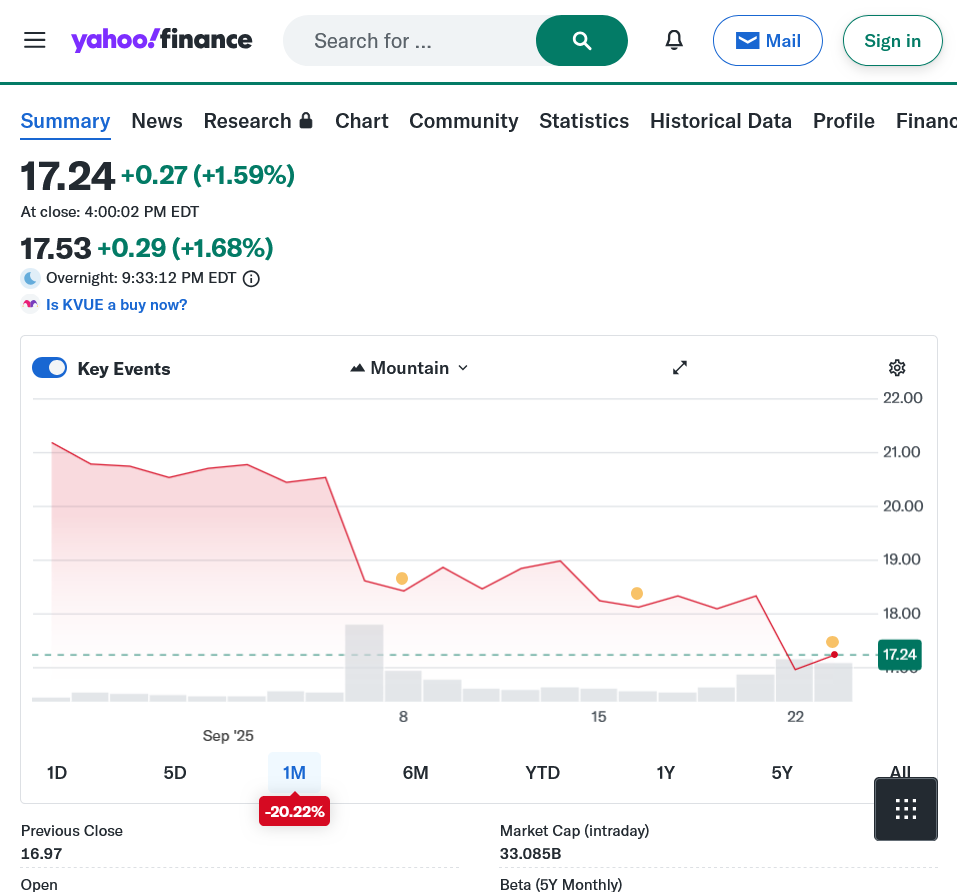The image size is (957, 892).
Task: Open the 'Is KVUE a buy now?' link
Action: click(x=116, y=305)
